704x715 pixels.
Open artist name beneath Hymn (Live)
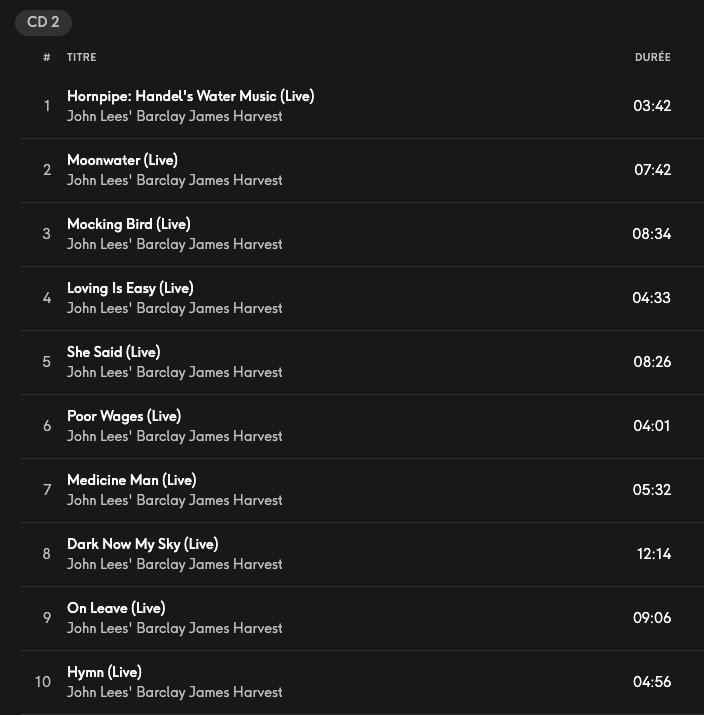tap(174, 692)
